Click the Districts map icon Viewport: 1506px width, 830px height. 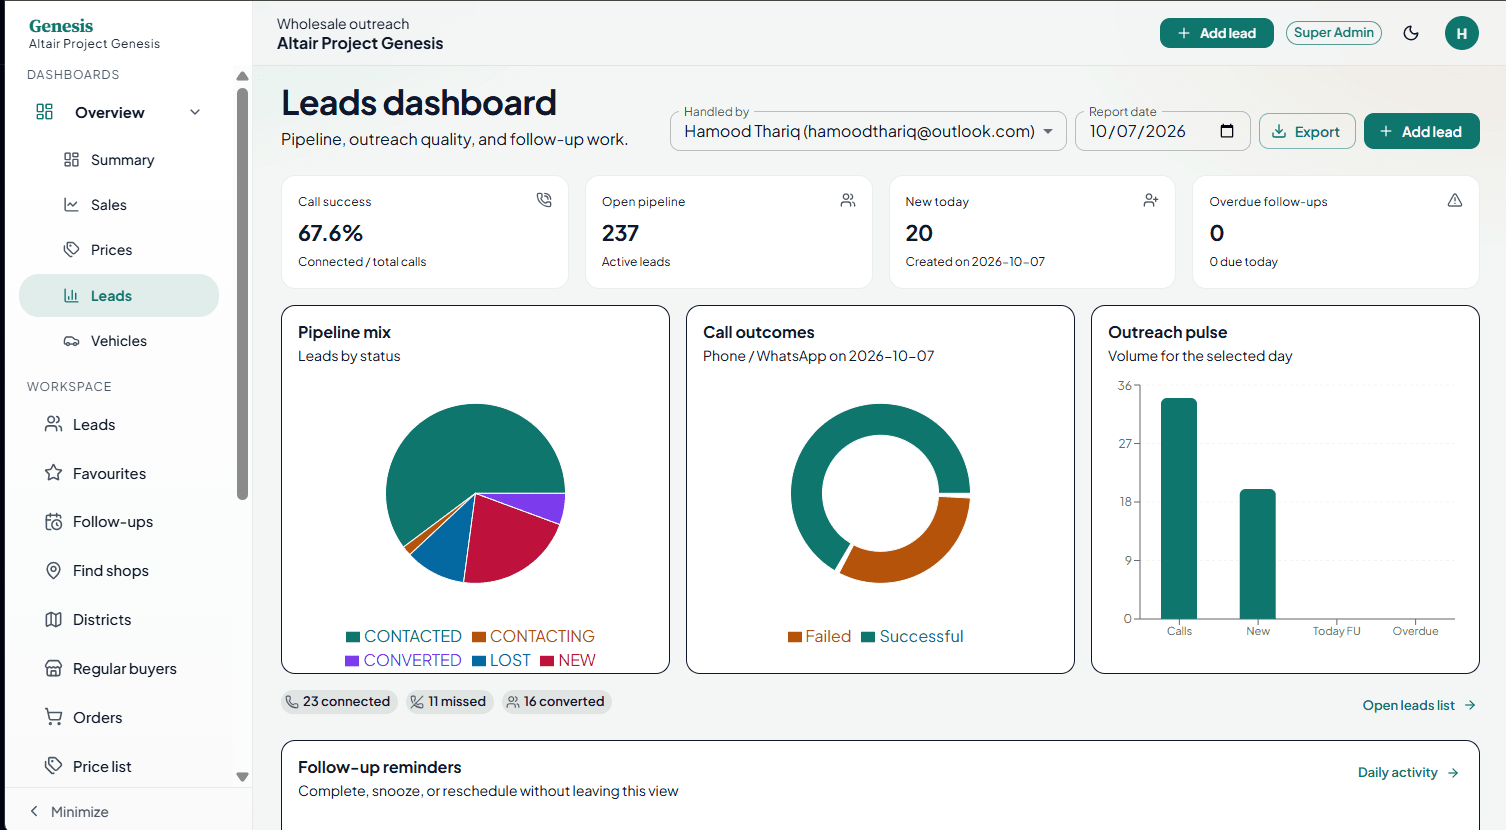(53, 619)
